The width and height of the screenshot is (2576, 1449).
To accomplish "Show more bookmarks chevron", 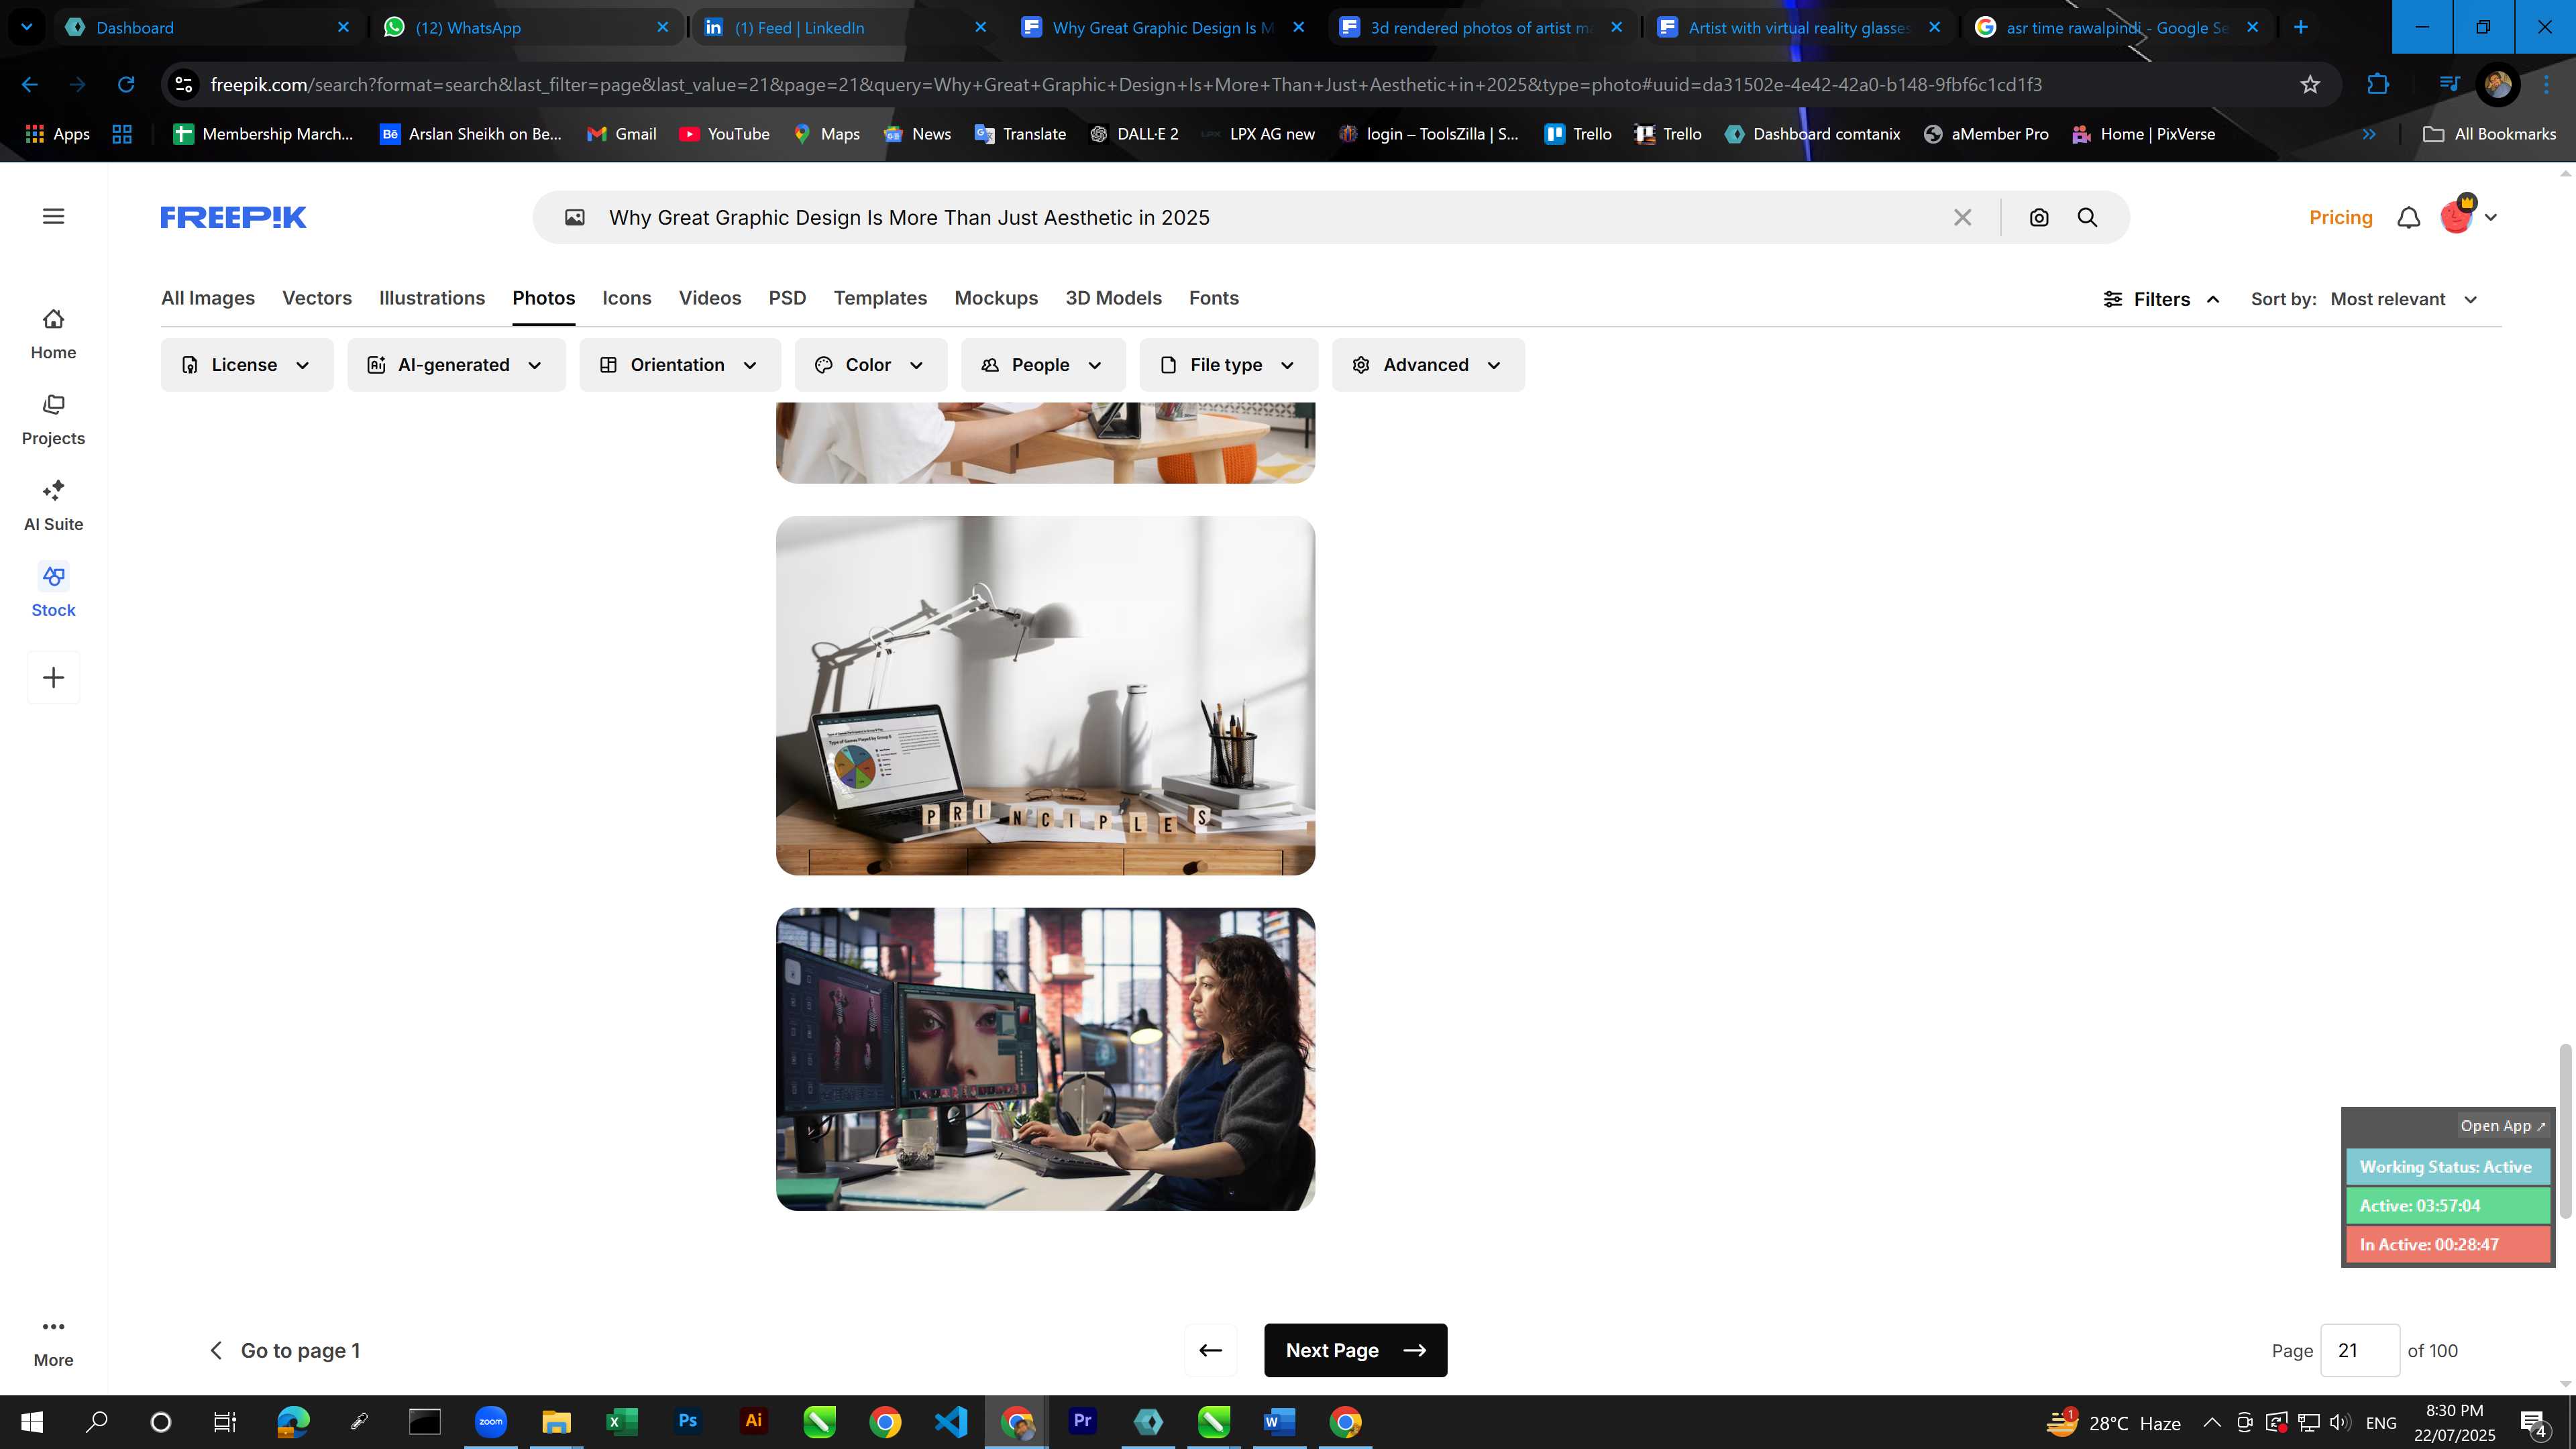I will pyautogui.click(x=2369, y=134).
